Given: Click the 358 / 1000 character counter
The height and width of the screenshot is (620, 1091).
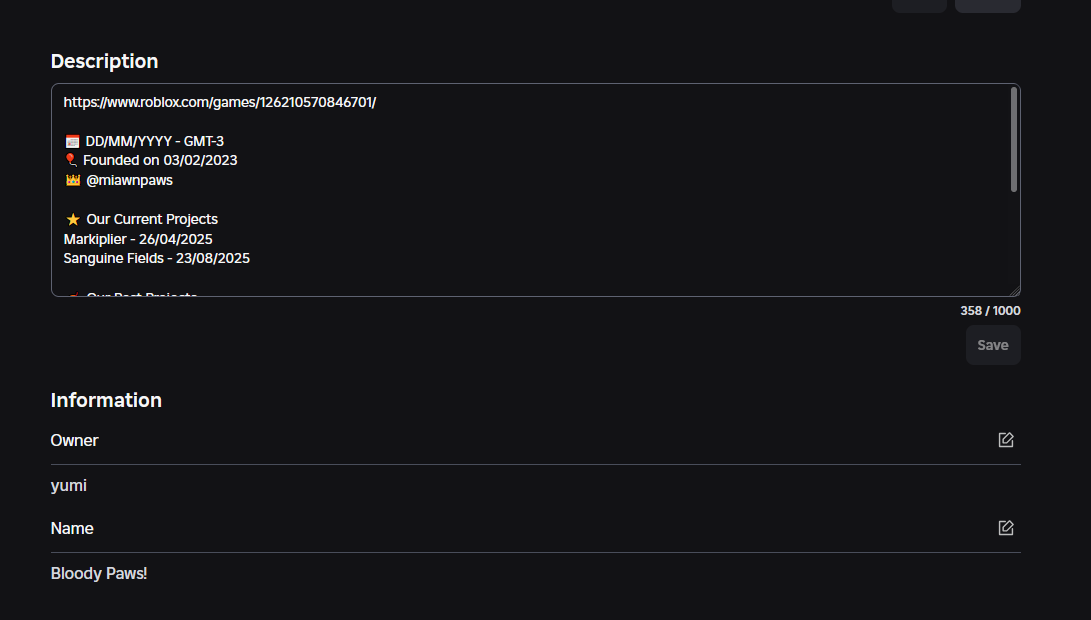Looking at the screenshot, I should tap(990, 310).
